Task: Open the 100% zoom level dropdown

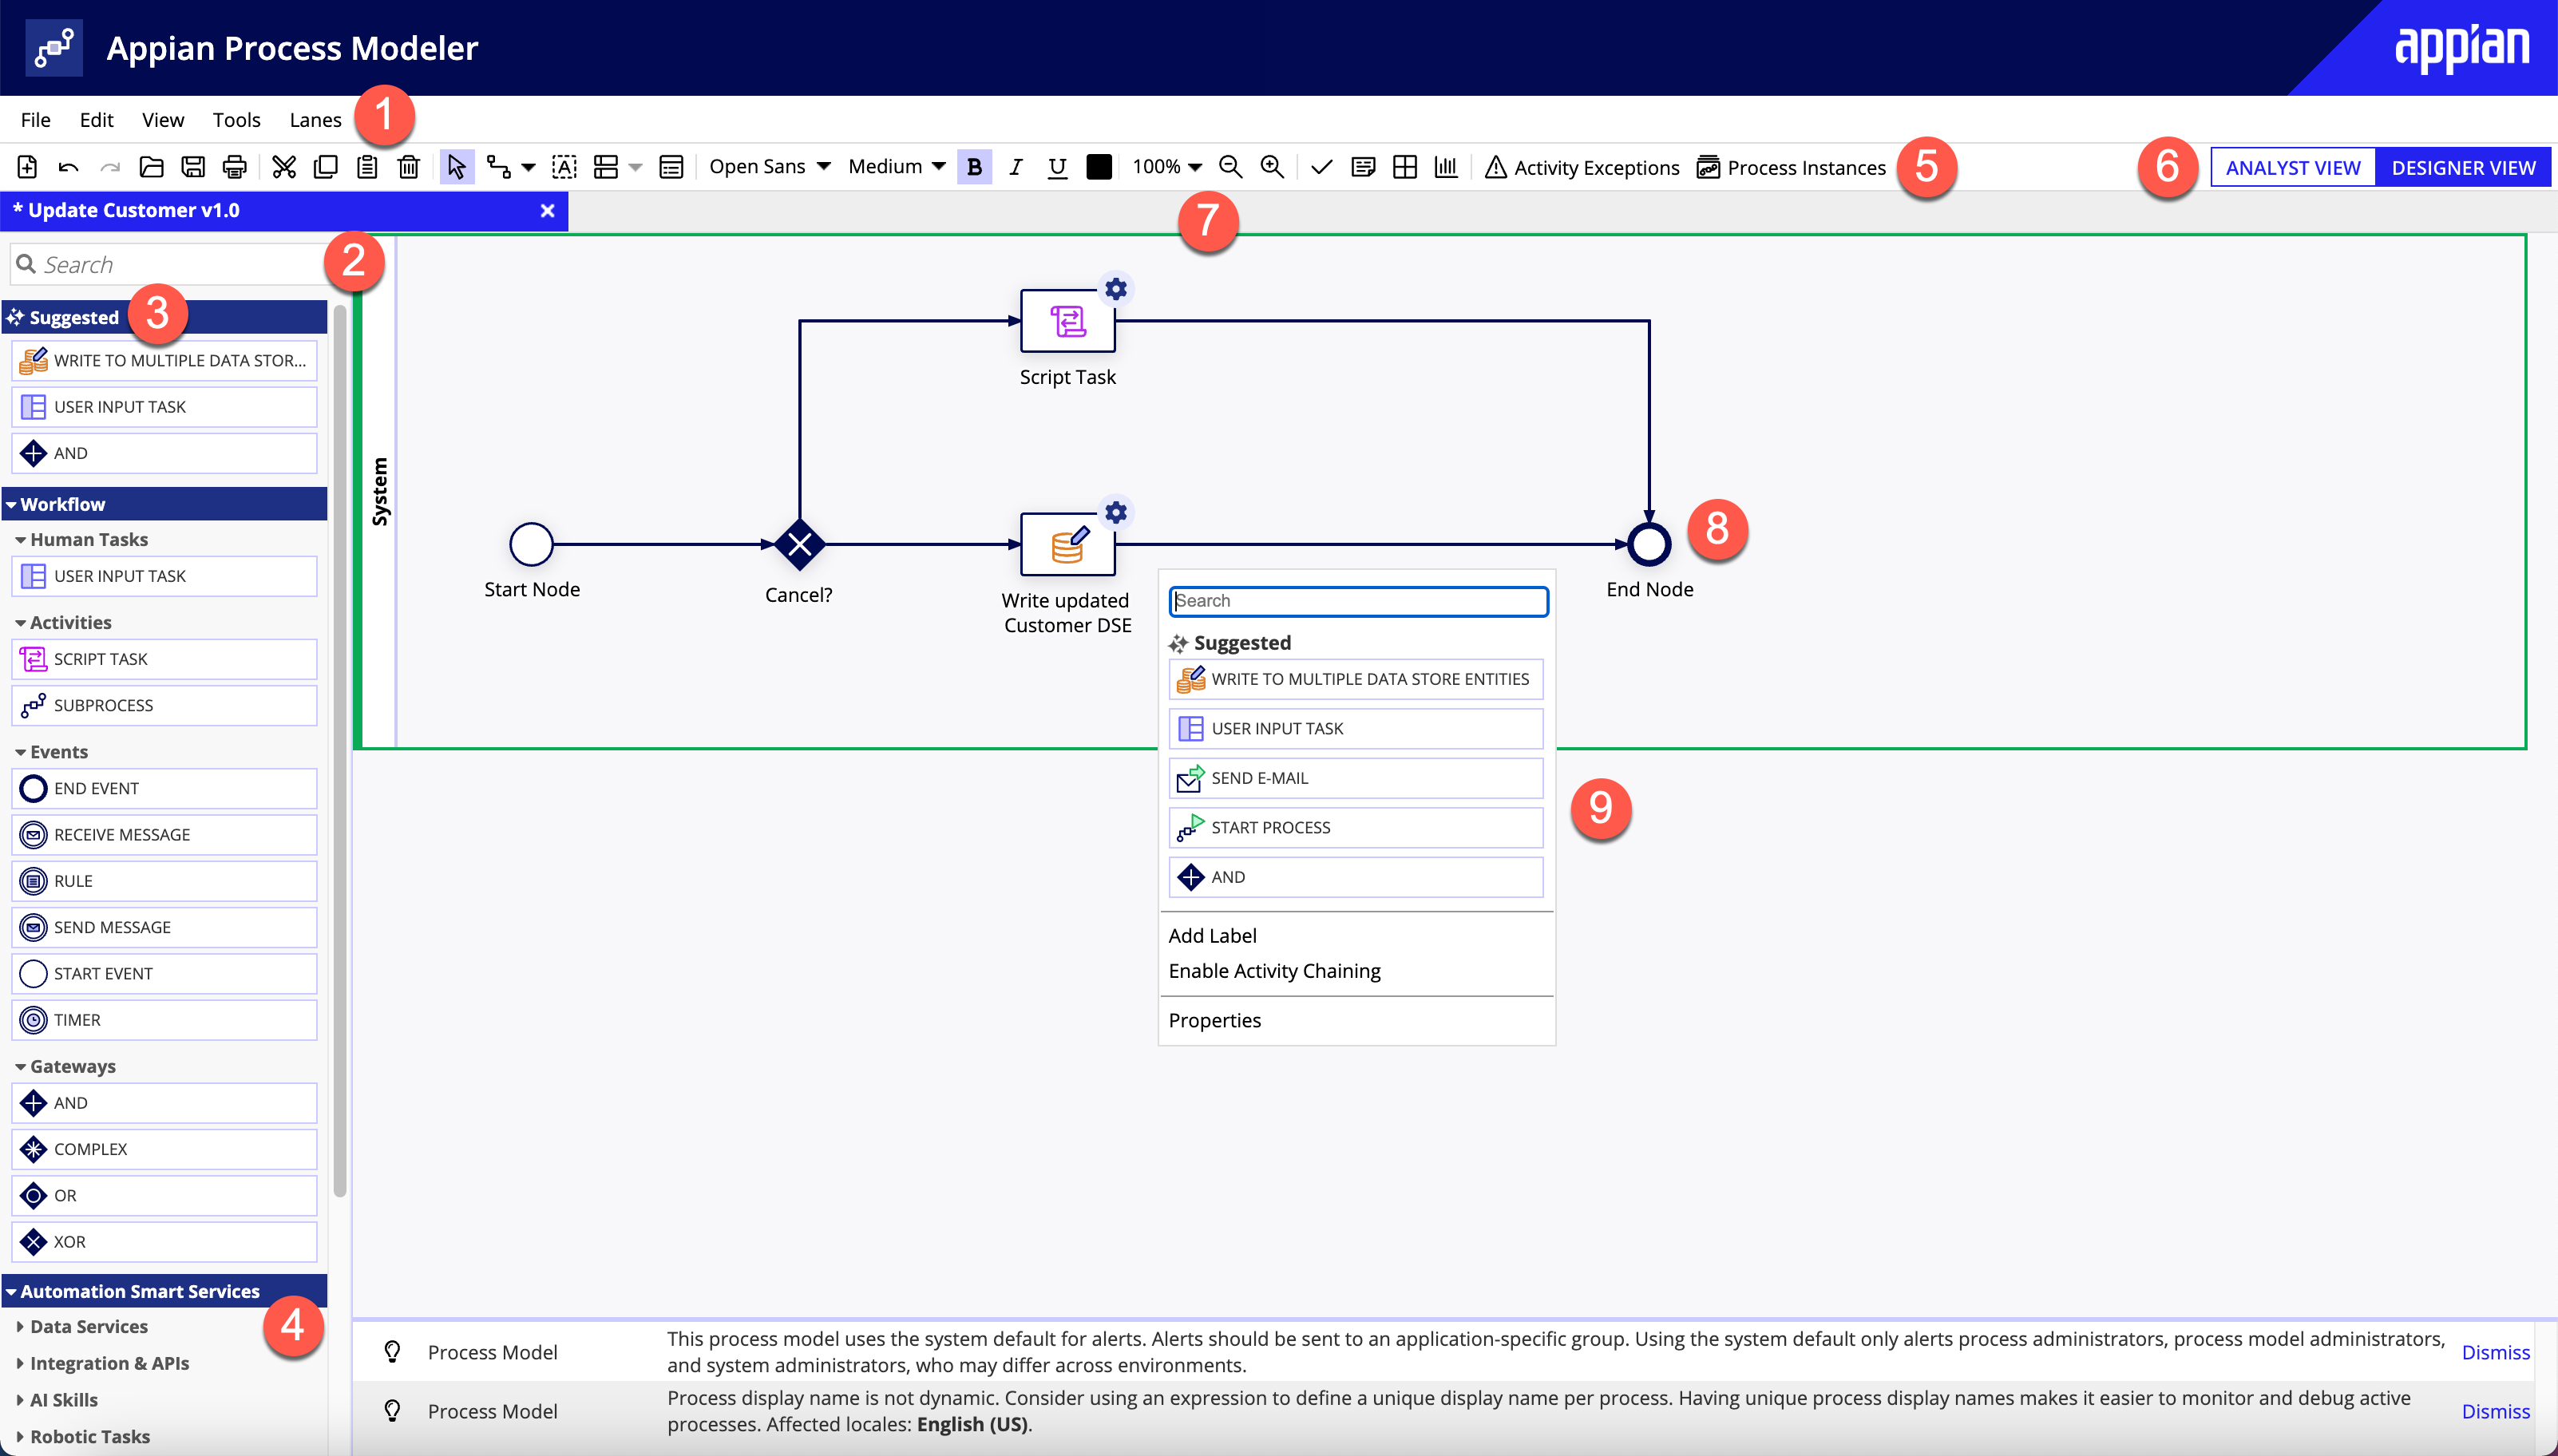Action: (1166, 167)
